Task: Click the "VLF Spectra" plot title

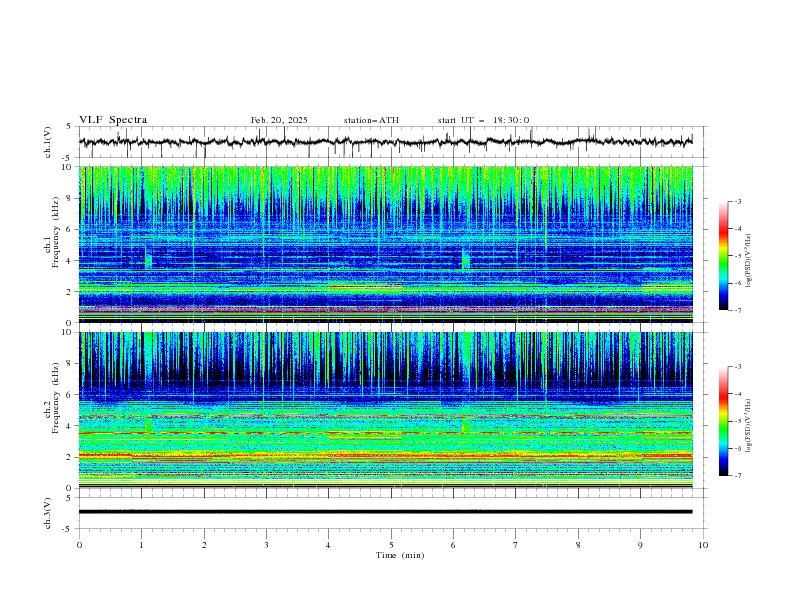Action: coord(113,120)
